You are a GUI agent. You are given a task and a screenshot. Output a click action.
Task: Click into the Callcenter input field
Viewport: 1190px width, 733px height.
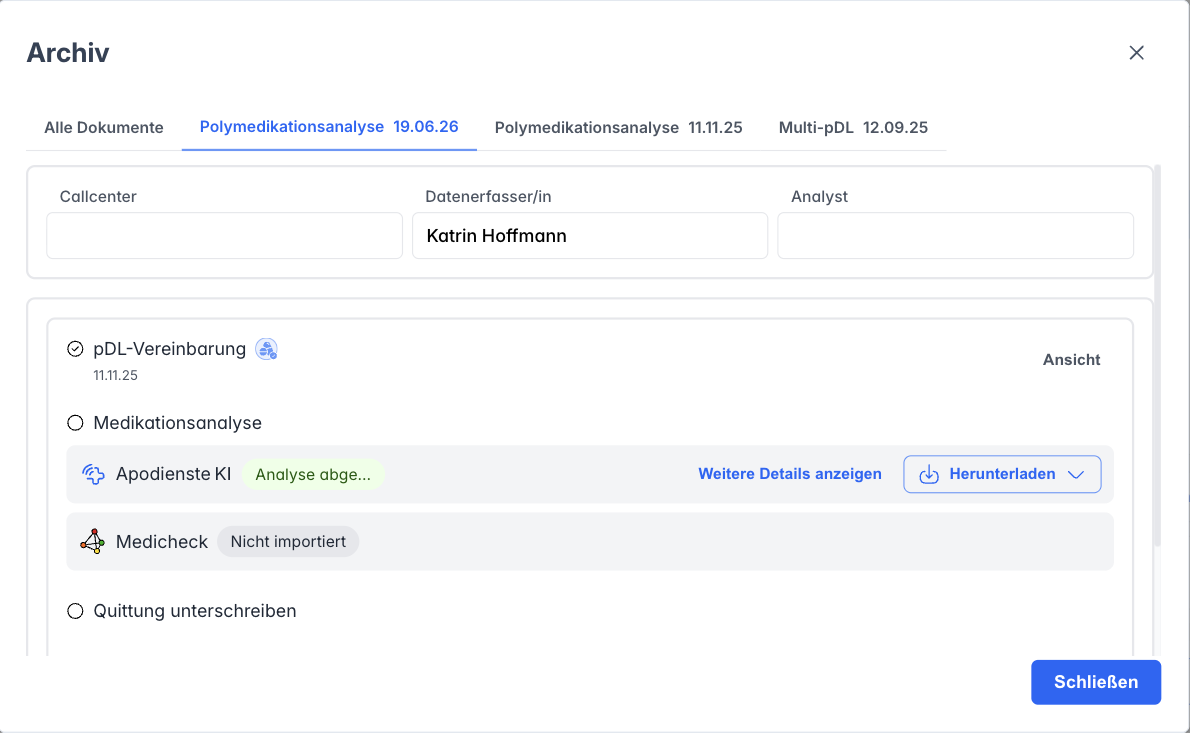coord(225,235)
